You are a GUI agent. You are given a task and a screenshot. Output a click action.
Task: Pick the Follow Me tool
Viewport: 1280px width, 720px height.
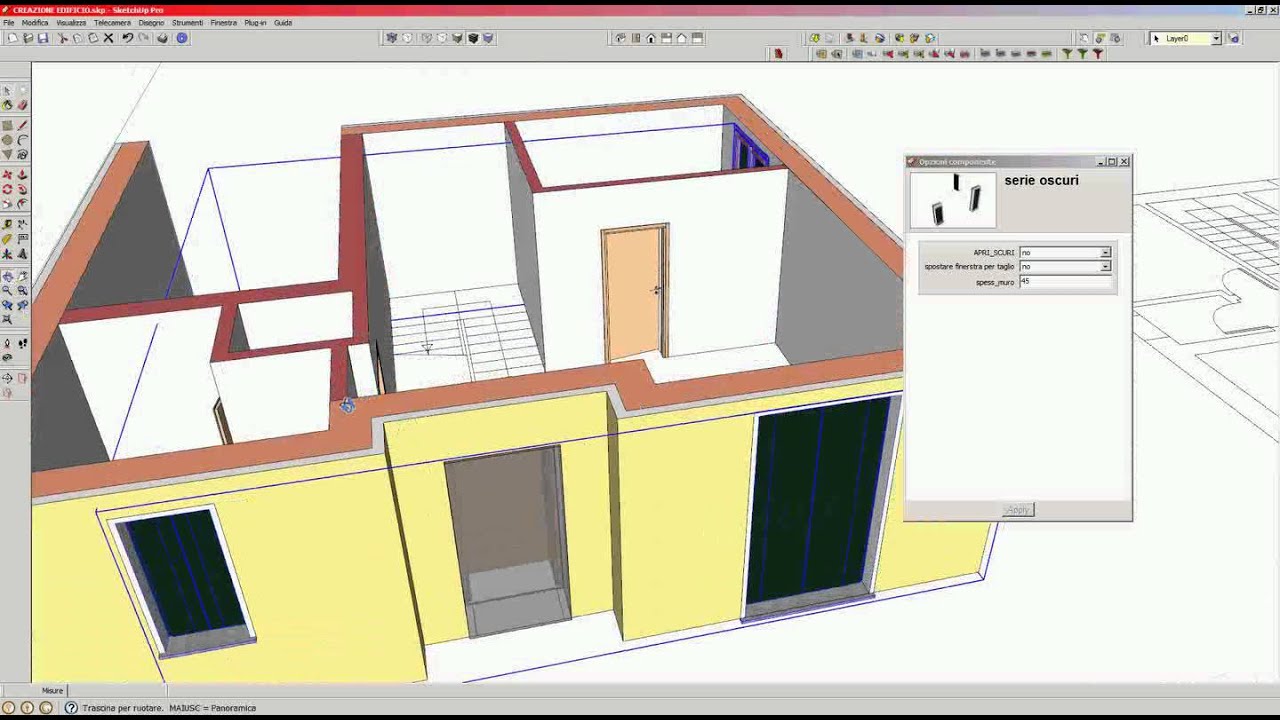click(x=22, y=188)
